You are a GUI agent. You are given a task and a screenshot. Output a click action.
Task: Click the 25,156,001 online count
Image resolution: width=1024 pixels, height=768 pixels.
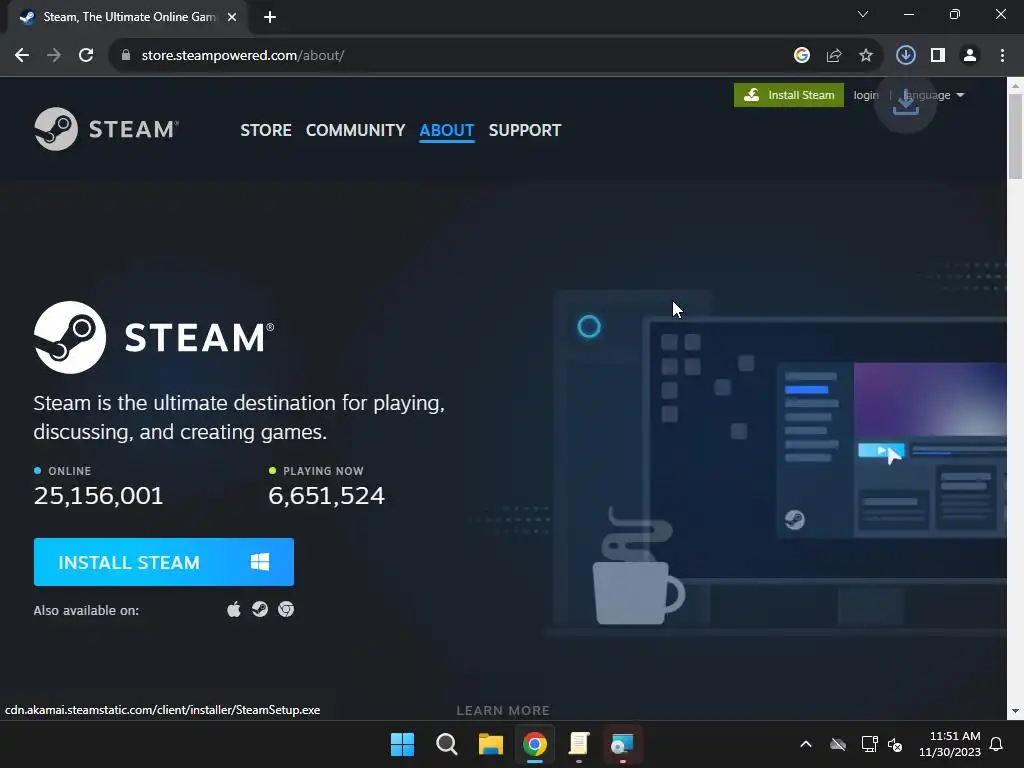[x=99, y=496]
